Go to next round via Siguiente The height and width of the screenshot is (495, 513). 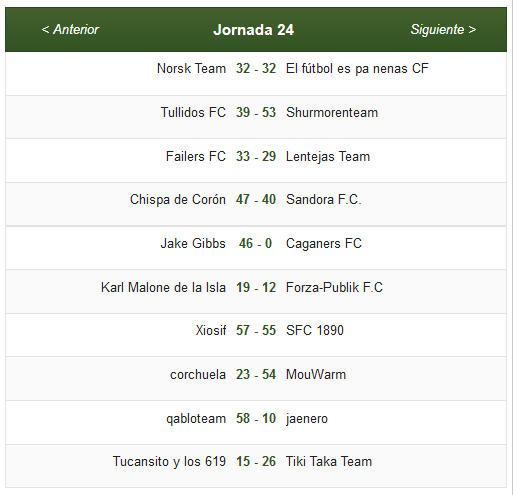click(x=443, y=29)
